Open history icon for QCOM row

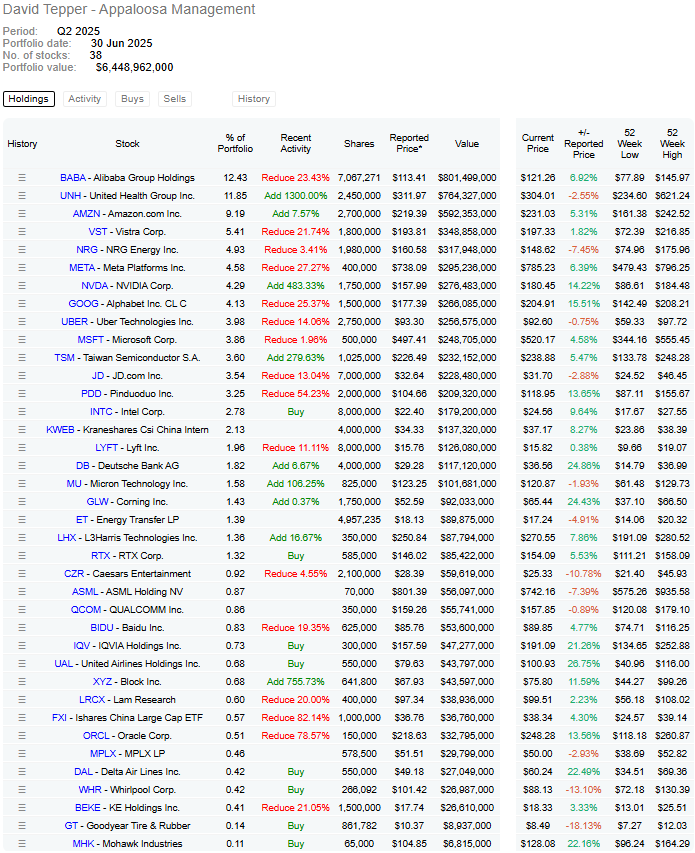click(22, 609)
